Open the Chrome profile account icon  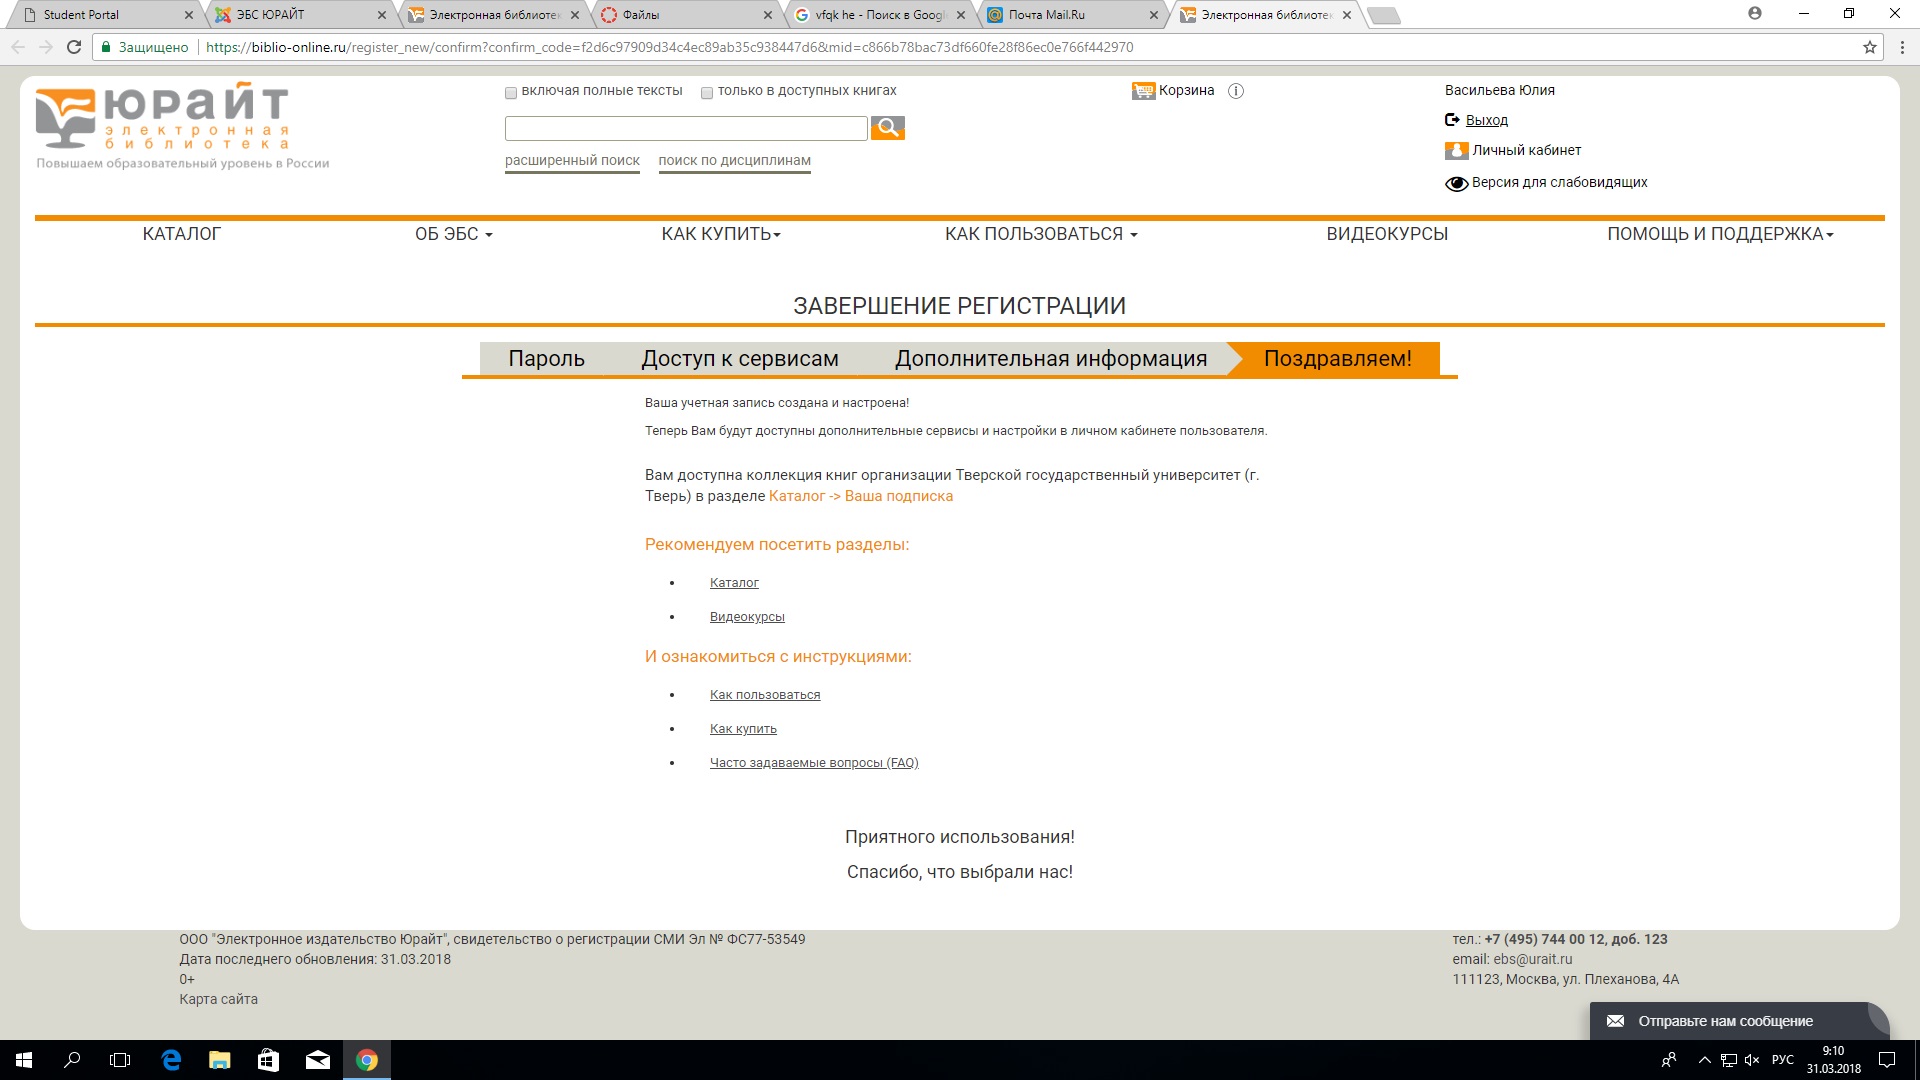click(x=1754, y=14)
